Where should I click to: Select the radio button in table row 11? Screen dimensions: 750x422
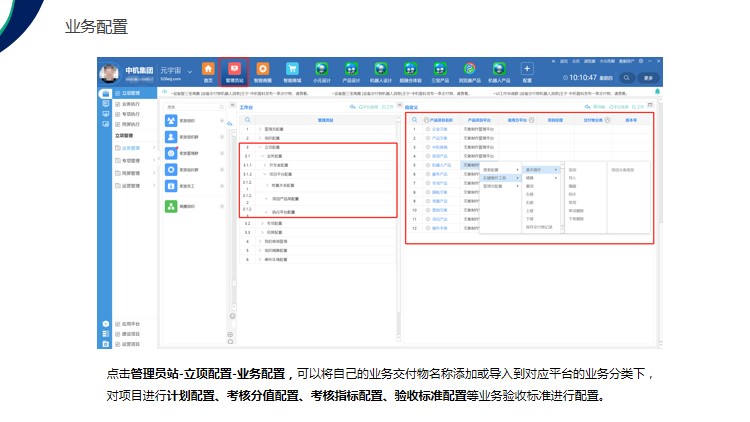coord(428,219)
